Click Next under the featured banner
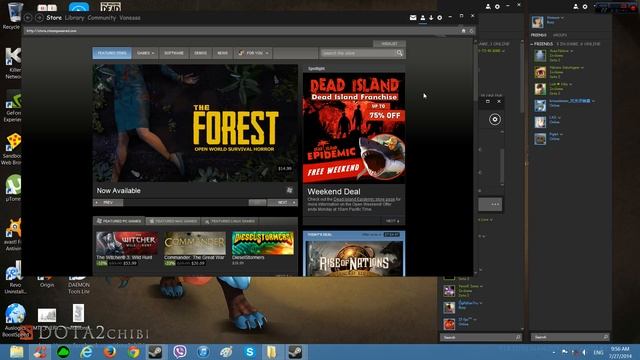640x360 pixels. tap(282, 202)
